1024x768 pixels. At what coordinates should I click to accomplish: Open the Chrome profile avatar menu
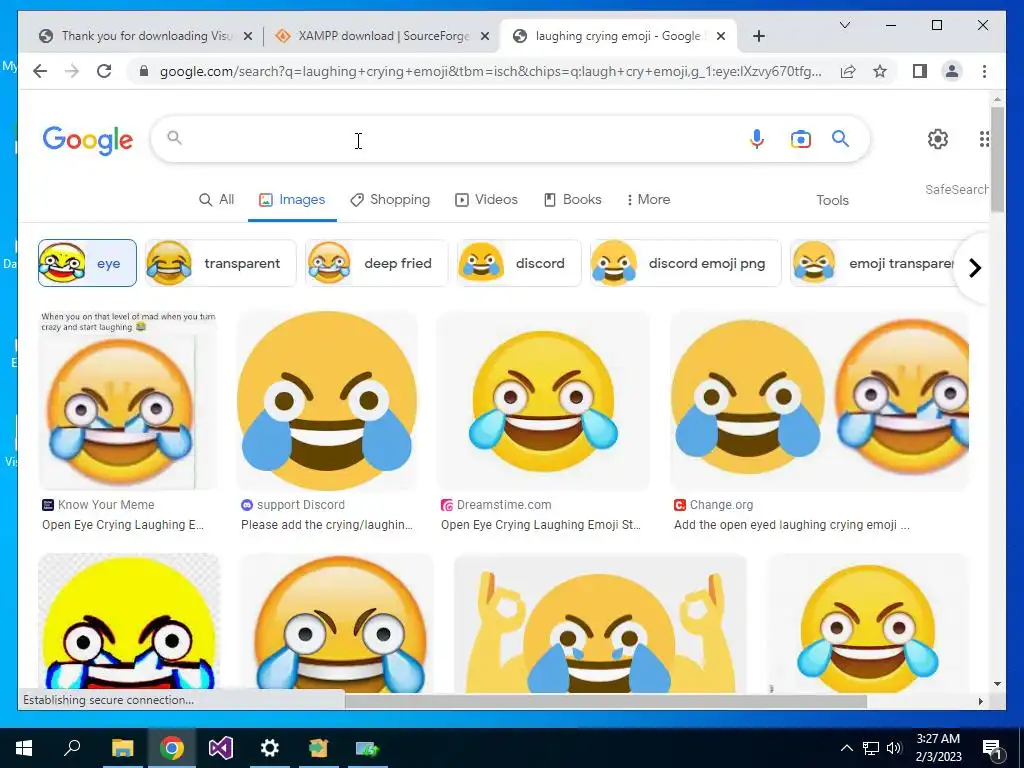click(x=952, y=71)
